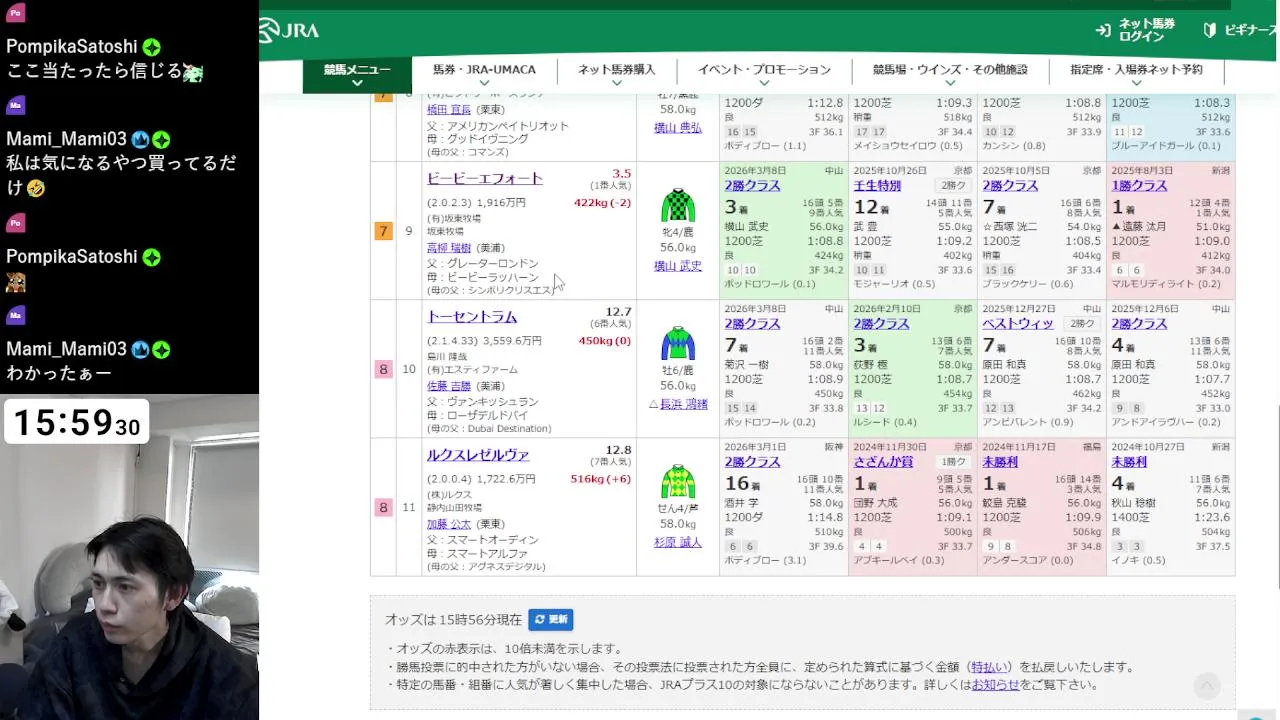This screenshot has height=720, width=1280.
Task: Open horse トーセントラム's page
Action: tap(472, 316)
